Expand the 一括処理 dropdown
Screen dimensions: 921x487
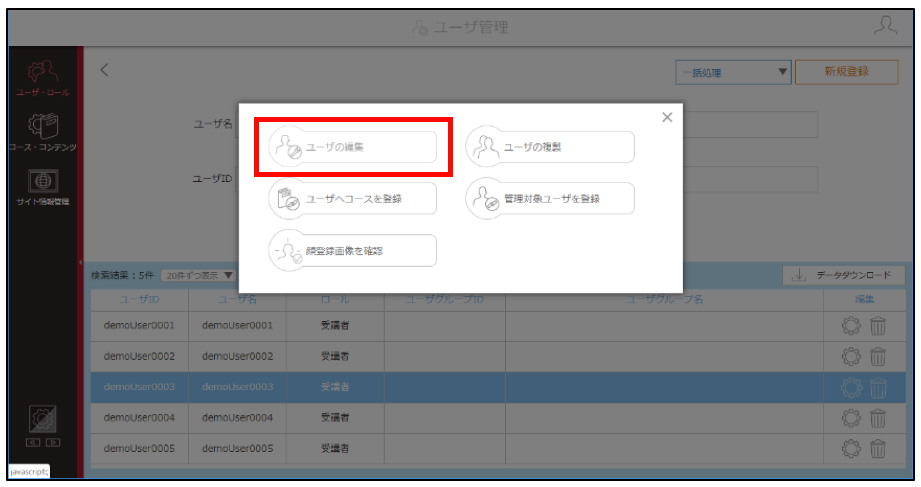tap(733, 72)
